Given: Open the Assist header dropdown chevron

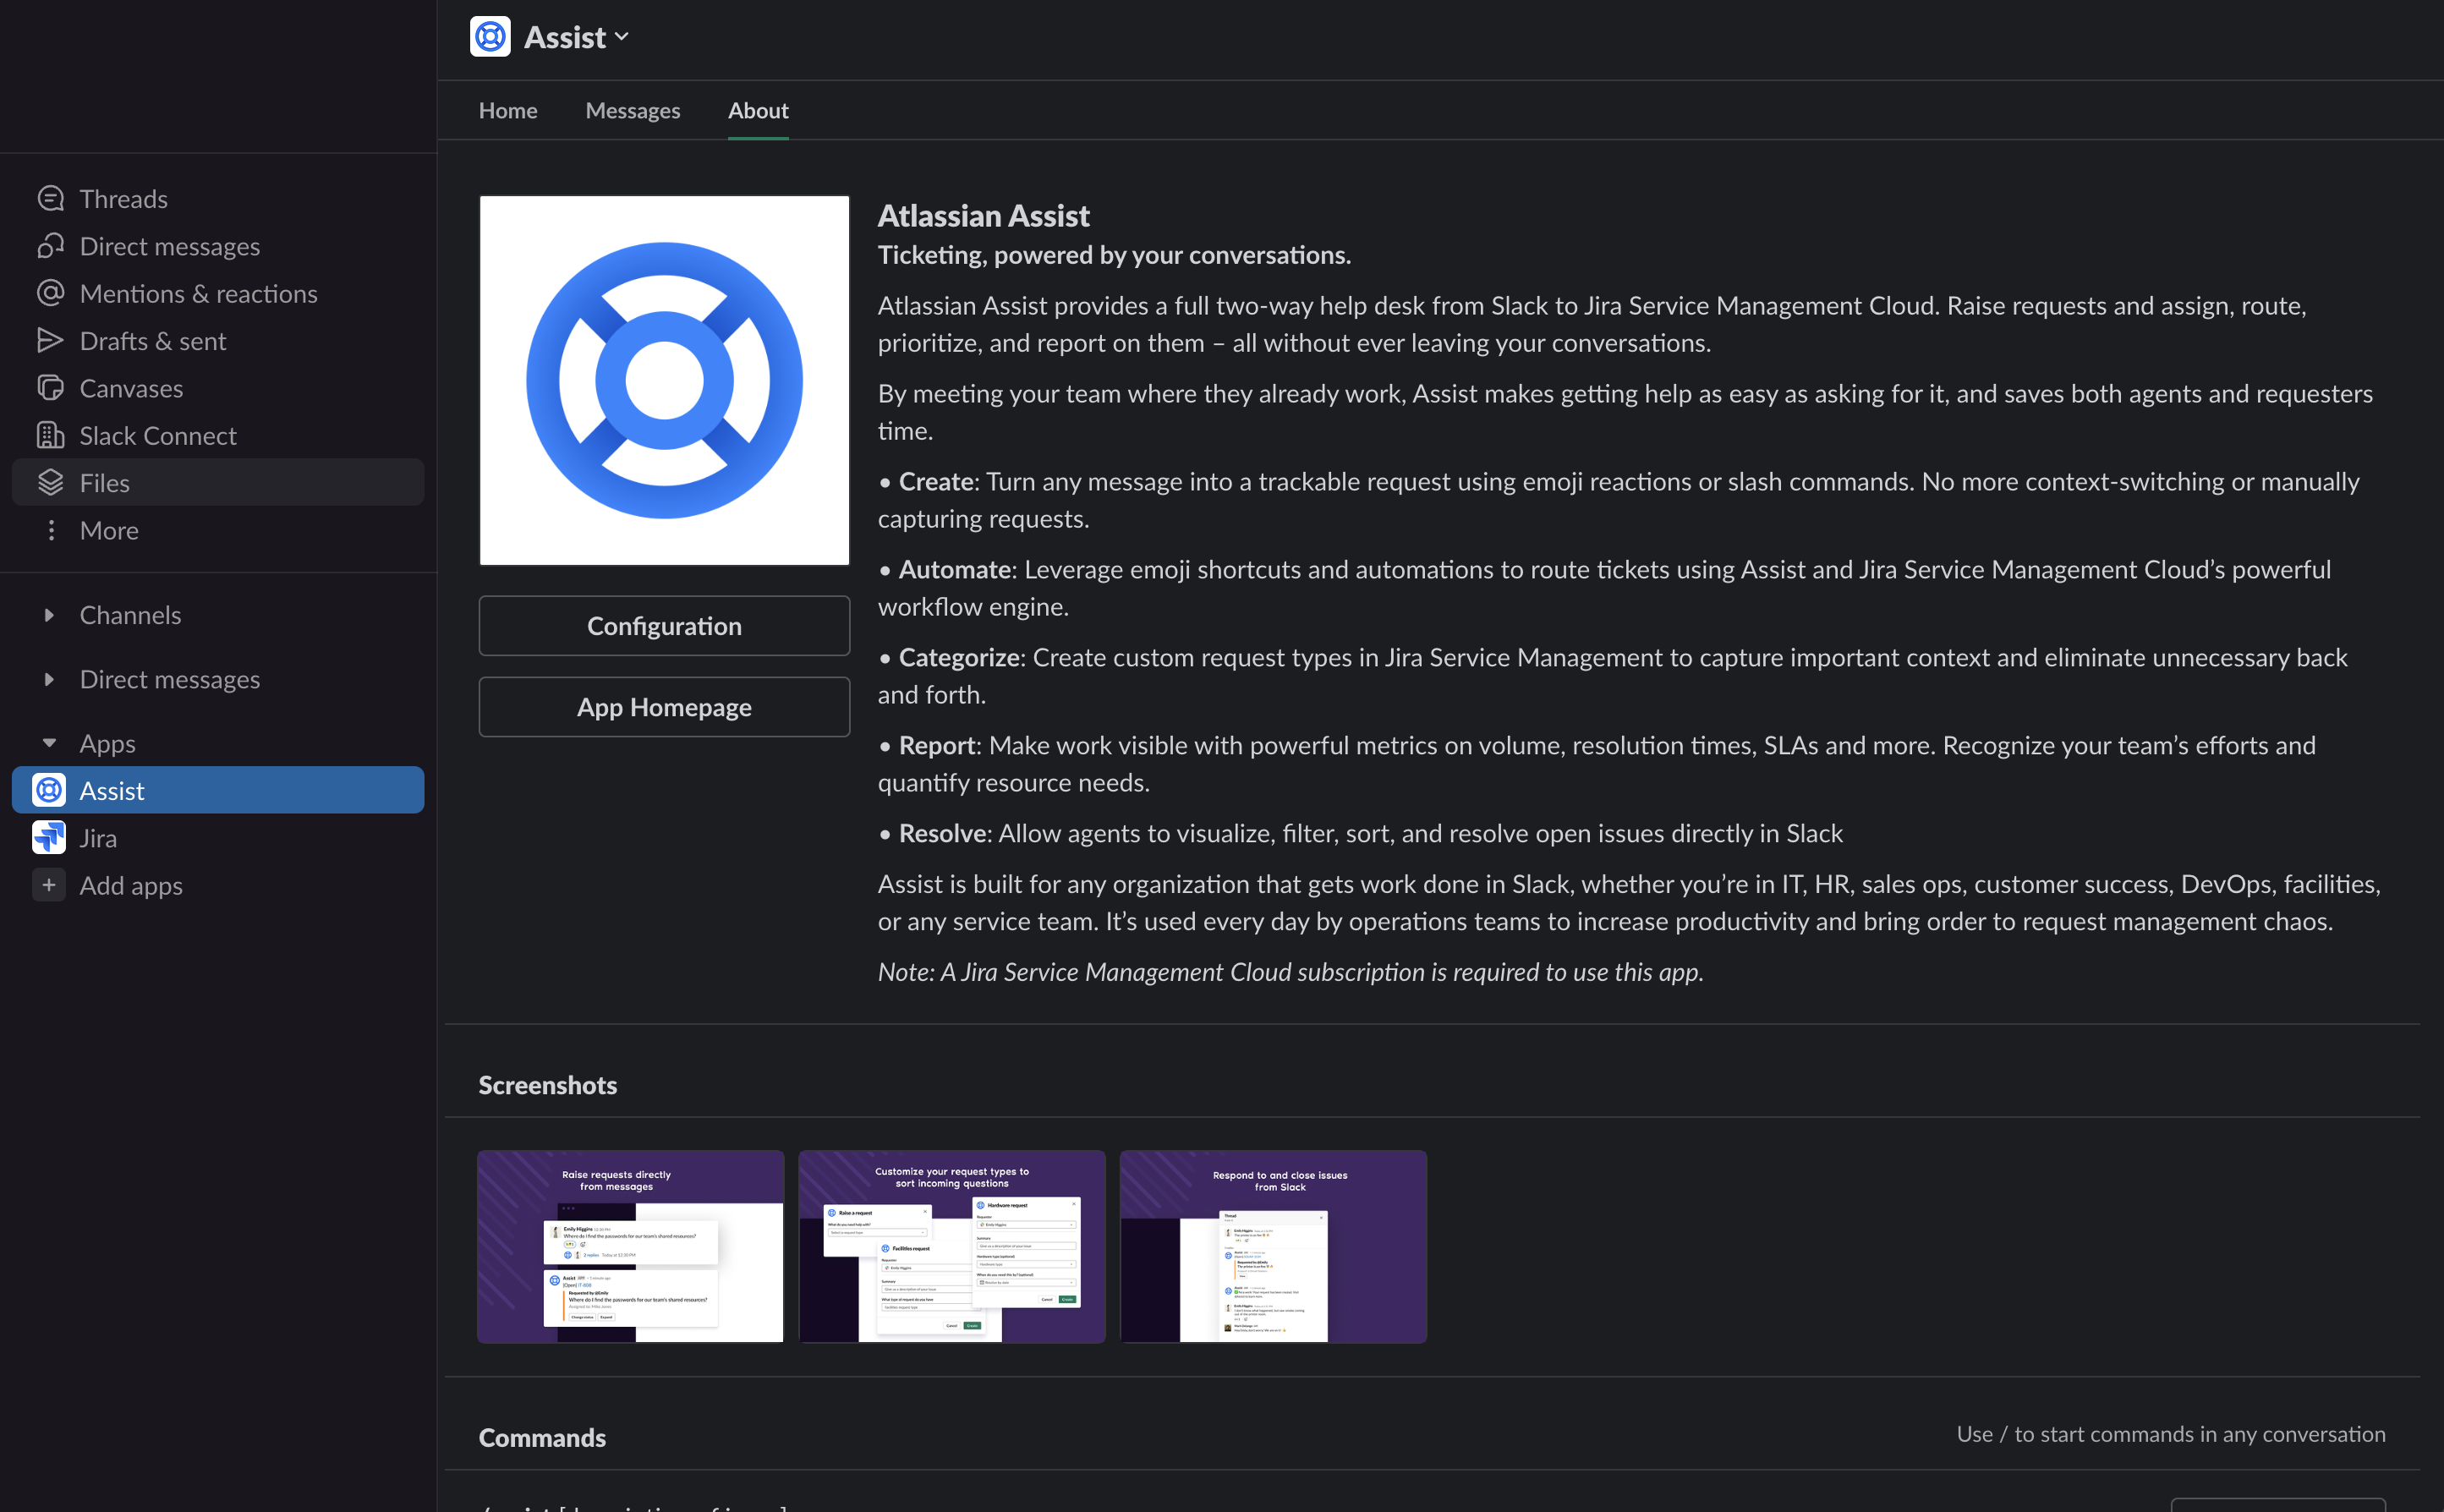Looking at the screenshot, I should click(x=622, y=37).
